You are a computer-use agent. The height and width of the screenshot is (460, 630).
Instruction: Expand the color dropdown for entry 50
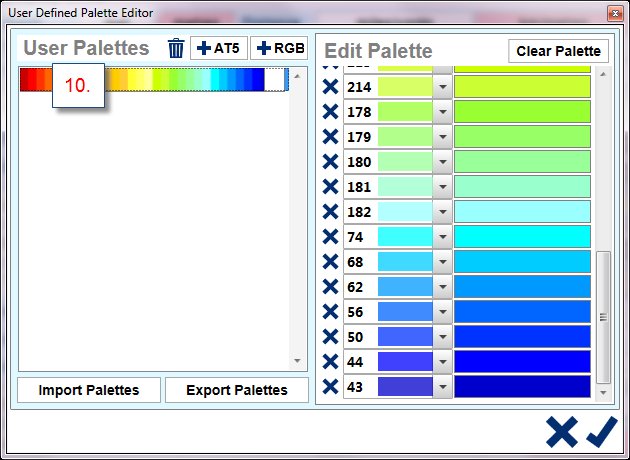click(443, 337)
